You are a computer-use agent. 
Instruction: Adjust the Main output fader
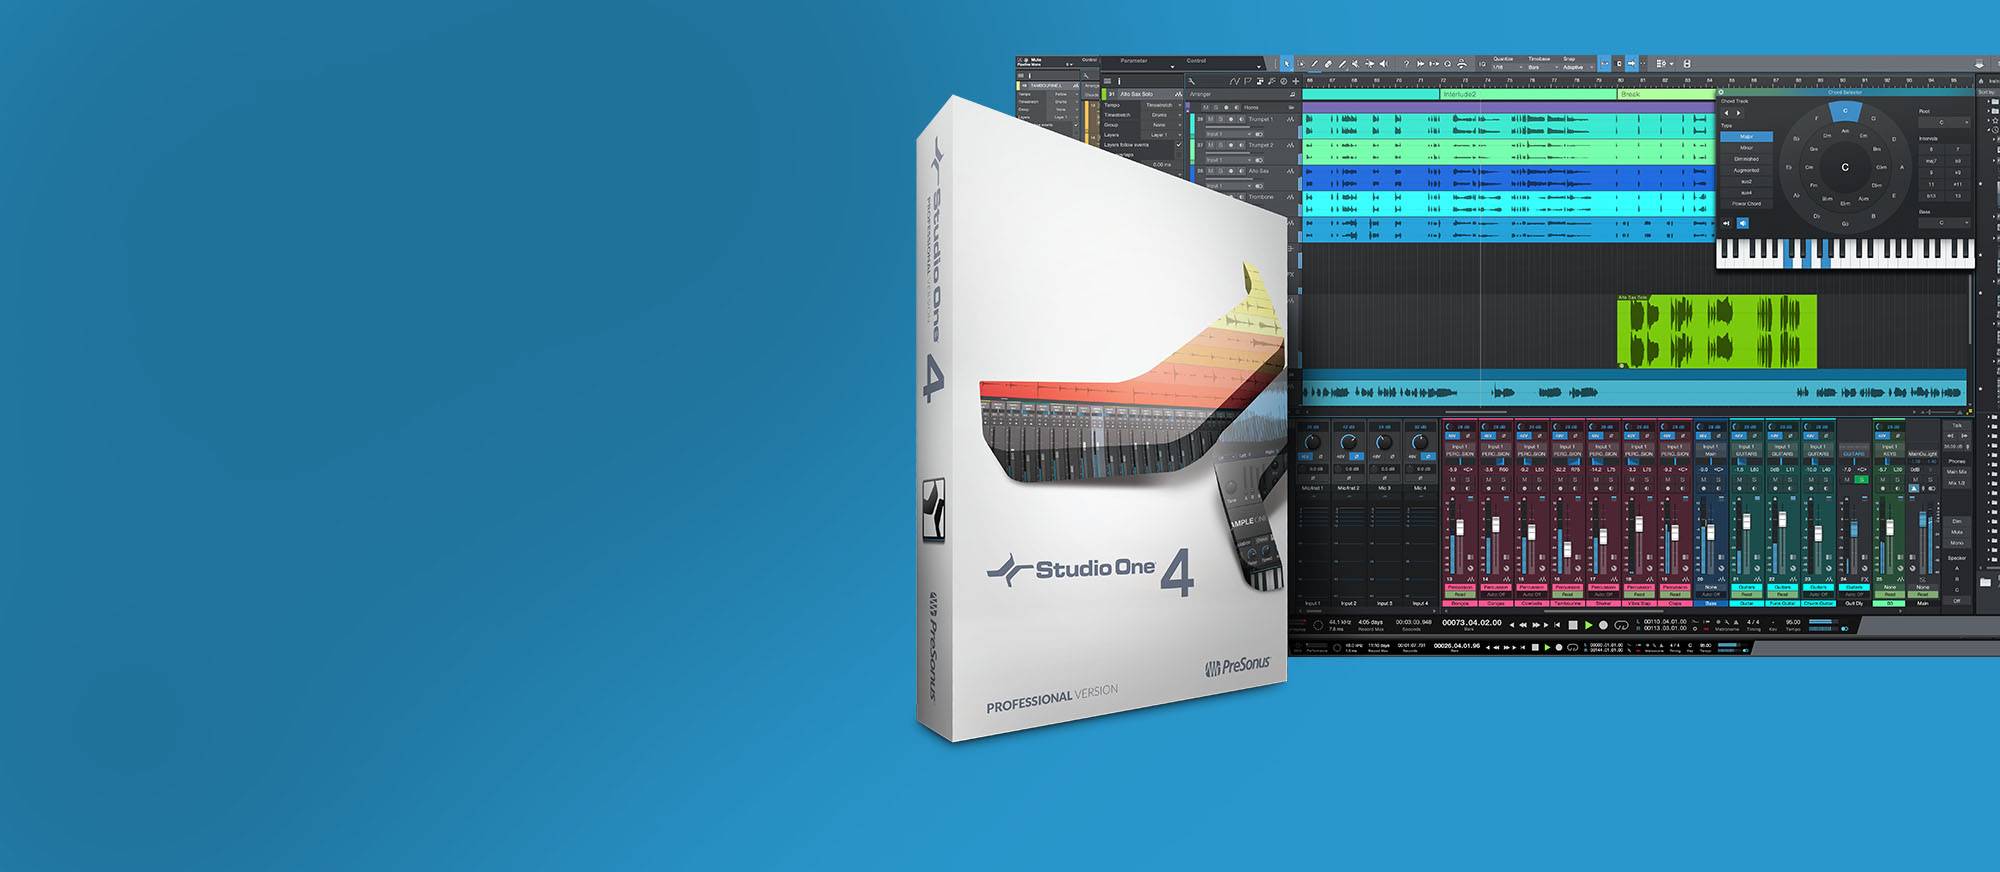(x=1923, y=519)
